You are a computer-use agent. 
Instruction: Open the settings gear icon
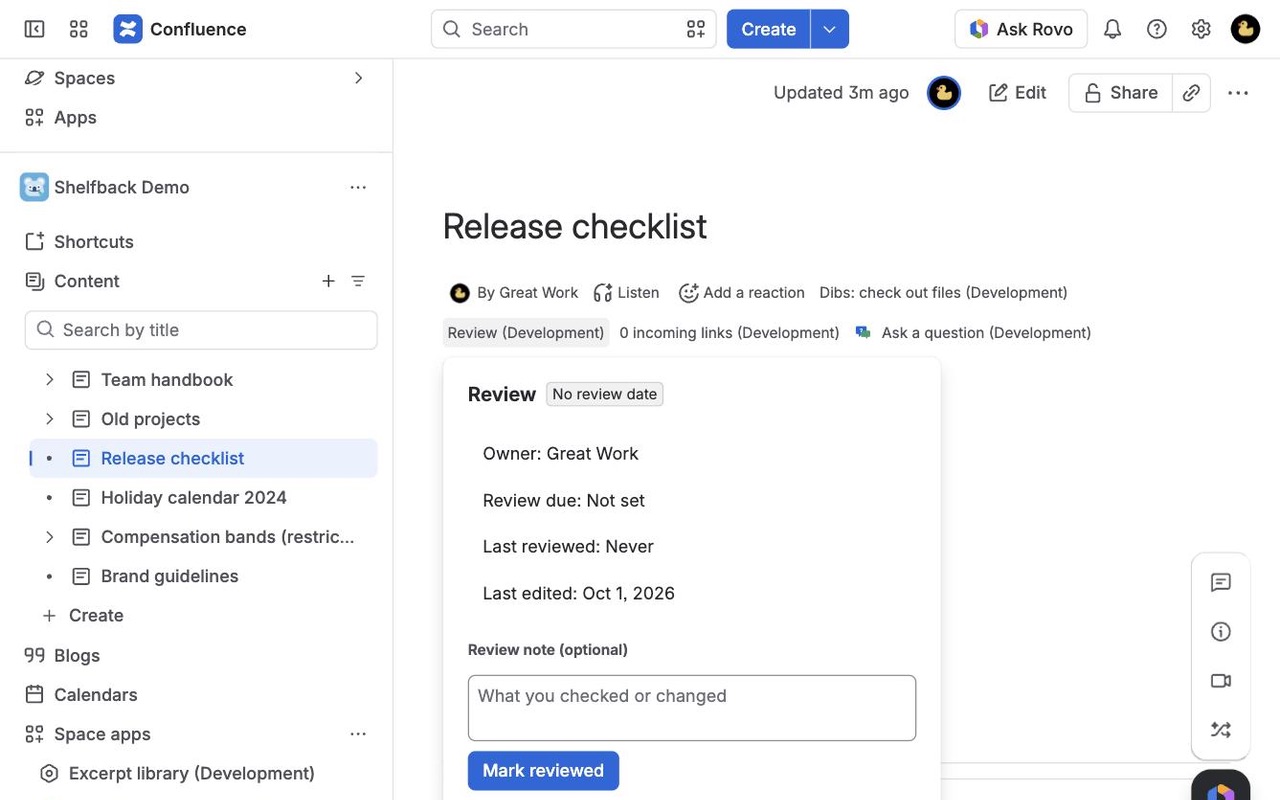[1201, 29]
